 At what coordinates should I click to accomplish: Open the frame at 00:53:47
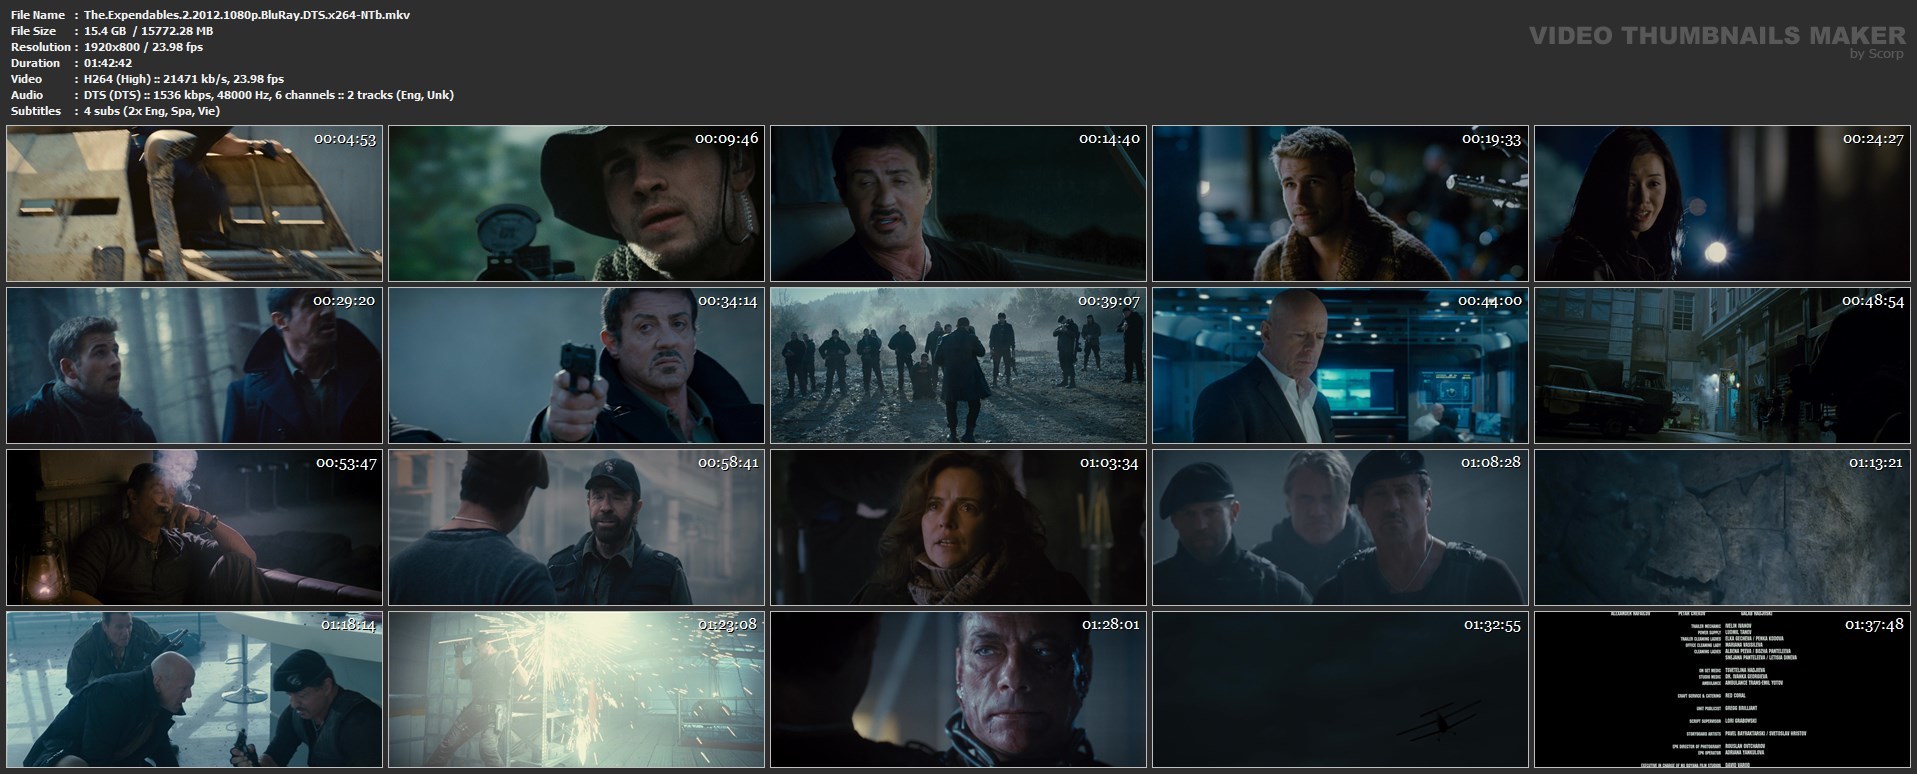pos(194,527)
